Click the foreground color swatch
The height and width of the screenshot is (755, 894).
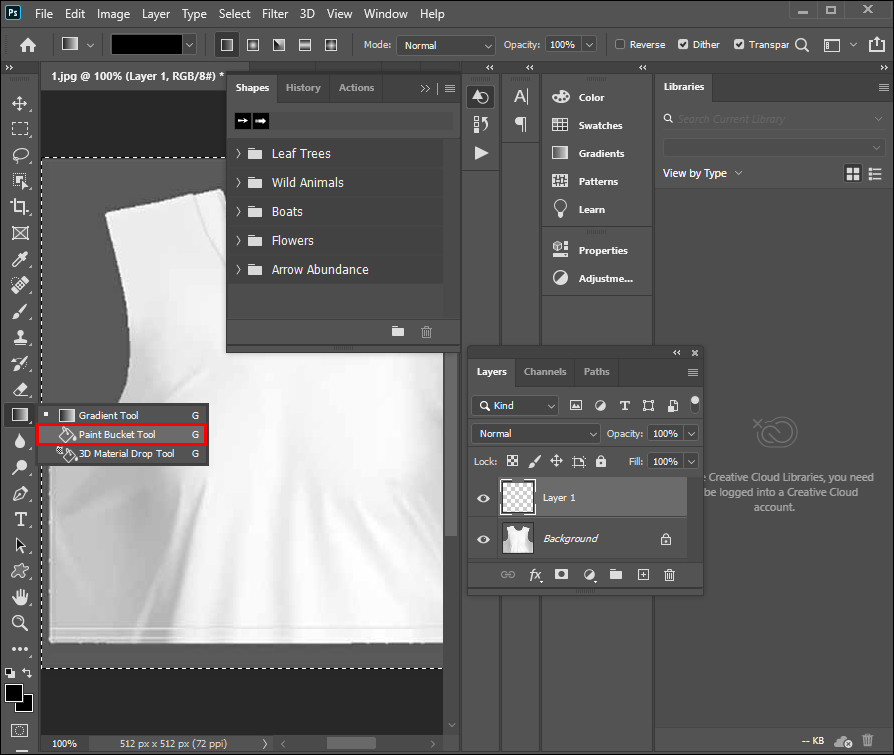pyautogui.click(x=14, y=693)
